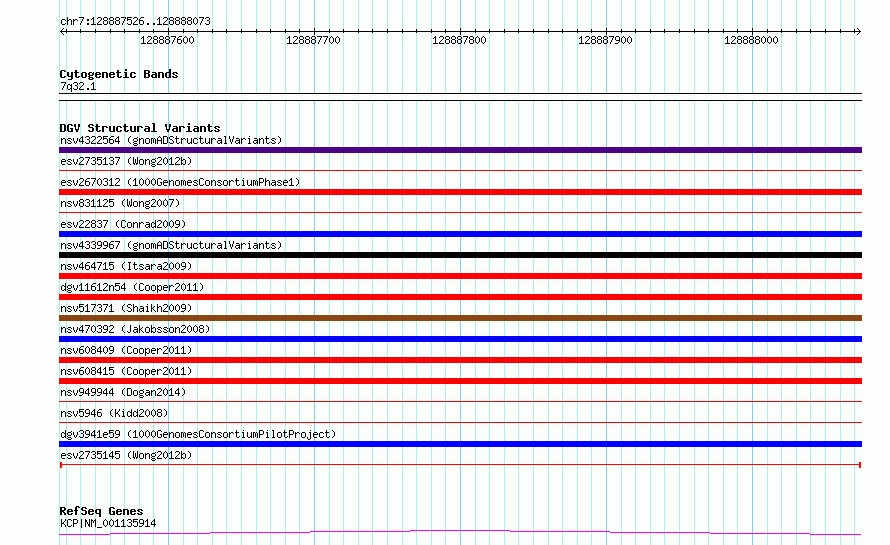
Task: Select variant nsv517371 (Shaikh2009) label
Action: point(126,308)
